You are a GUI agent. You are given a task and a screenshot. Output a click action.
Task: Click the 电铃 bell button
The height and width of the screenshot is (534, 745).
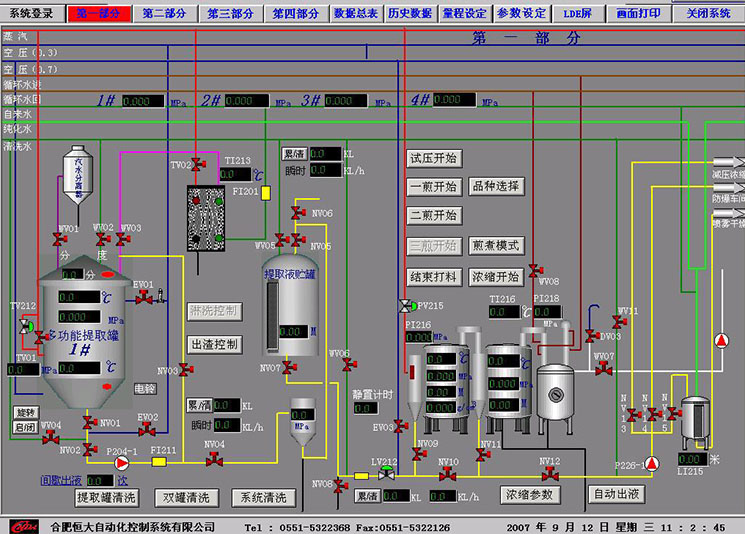145,389
